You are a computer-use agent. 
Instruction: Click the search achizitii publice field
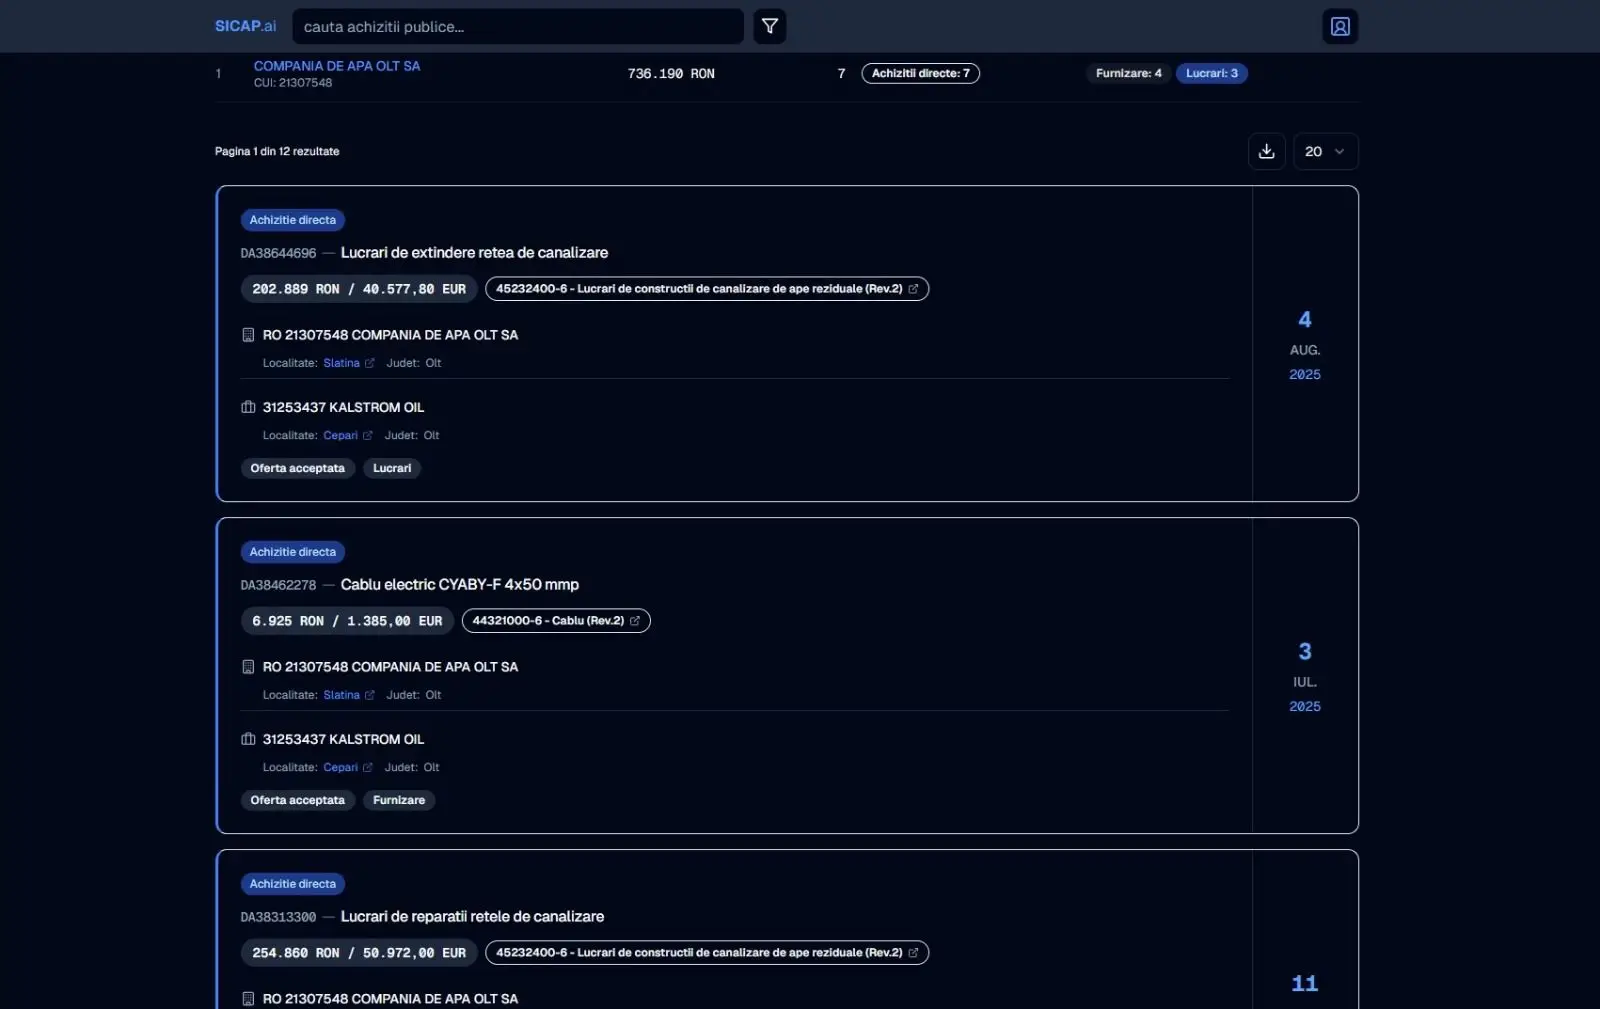pos(517,27)
